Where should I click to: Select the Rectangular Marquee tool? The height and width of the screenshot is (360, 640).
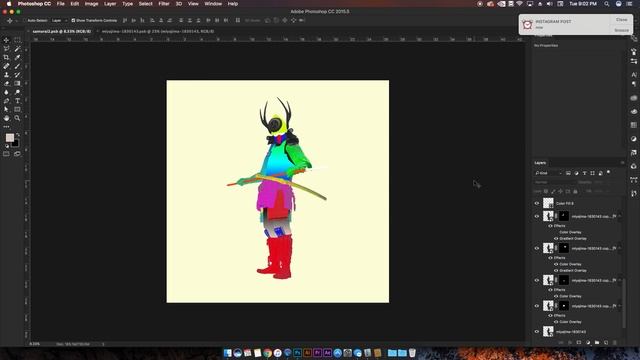coord(17,40)
